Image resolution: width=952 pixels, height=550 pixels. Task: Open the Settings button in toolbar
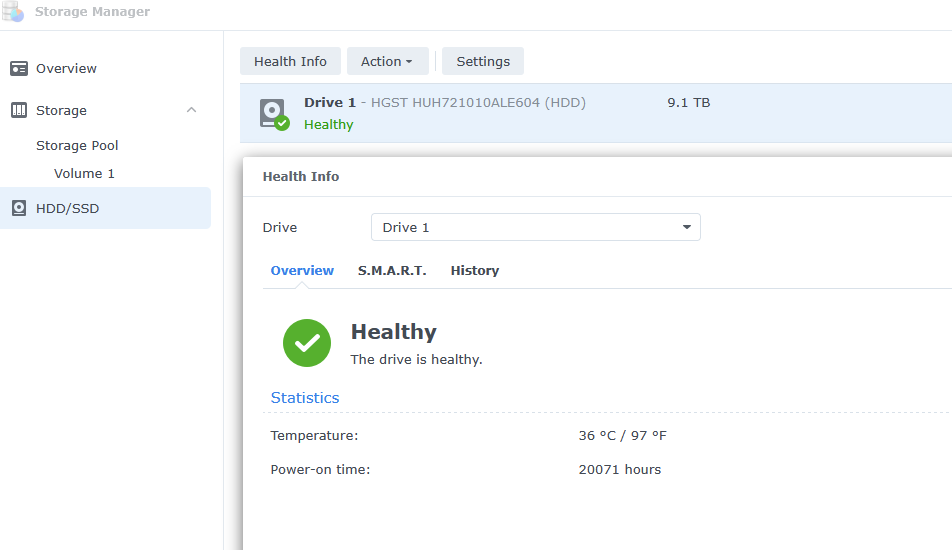pos(483,62)
